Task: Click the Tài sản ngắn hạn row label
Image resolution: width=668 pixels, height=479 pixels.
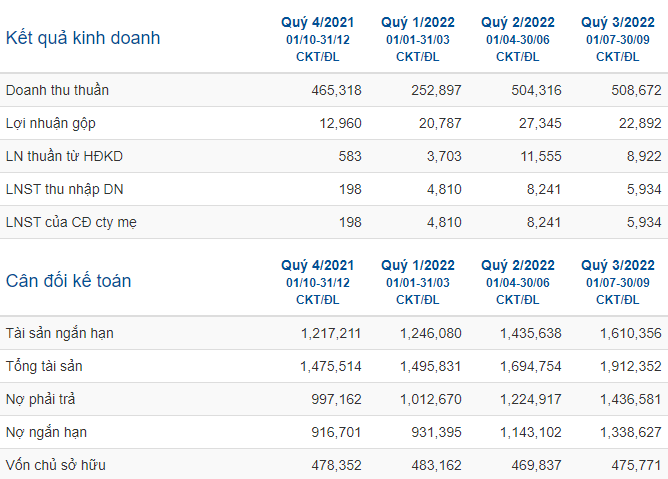Action: [x=60, y=333]
